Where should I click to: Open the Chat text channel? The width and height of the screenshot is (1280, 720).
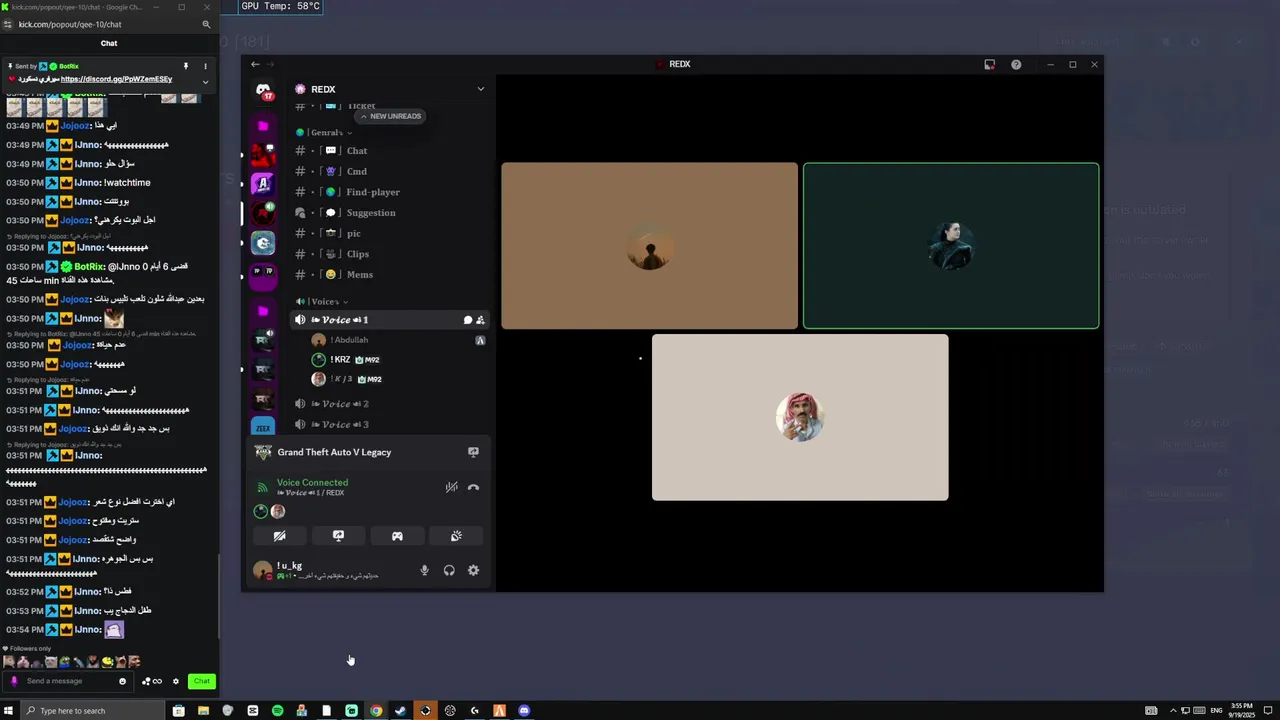[390, 151]
